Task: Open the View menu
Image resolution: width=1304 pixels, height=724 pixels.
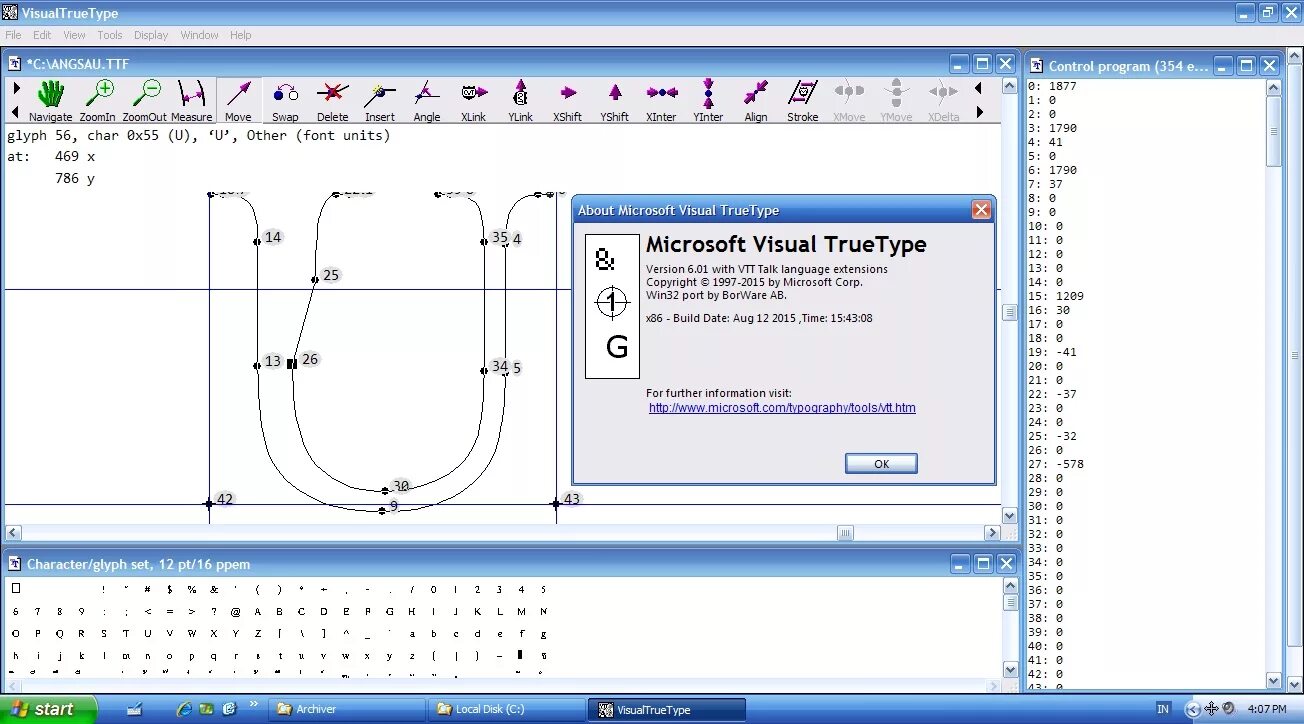Action: pos(74,35)
